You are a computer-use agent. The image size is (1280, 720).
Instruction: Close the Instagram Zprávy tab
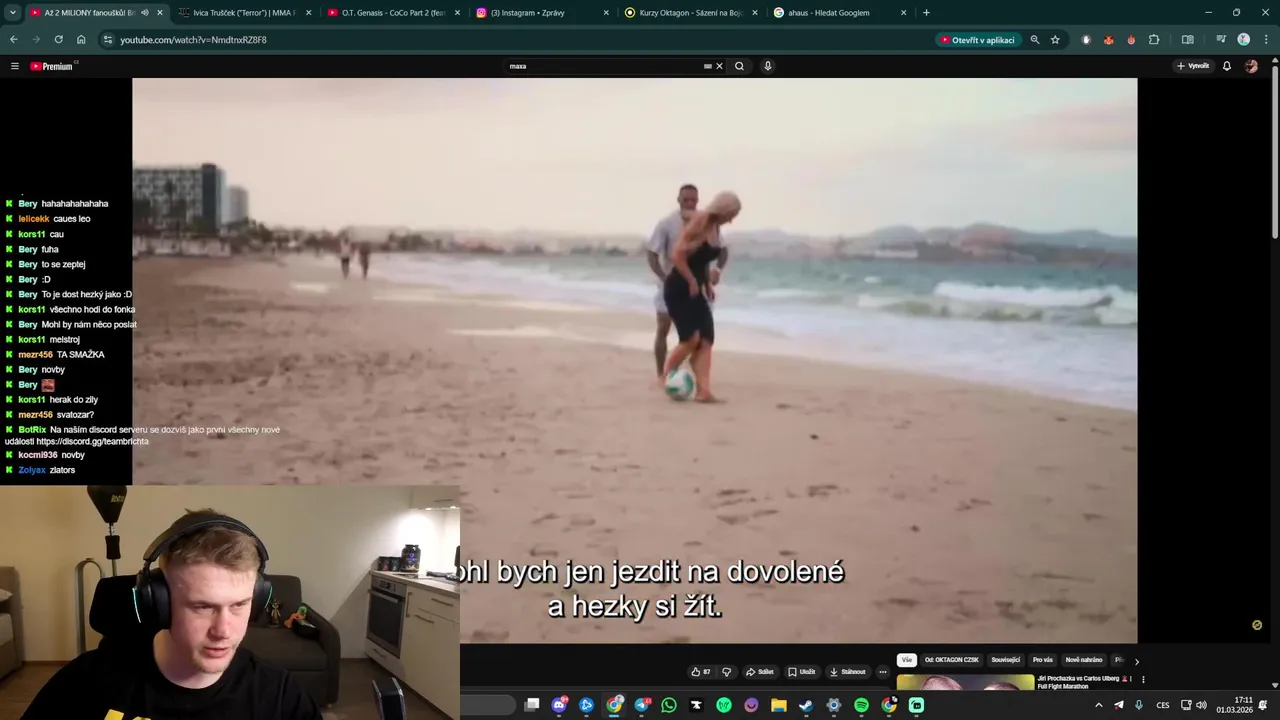click(x=606, y=13)
